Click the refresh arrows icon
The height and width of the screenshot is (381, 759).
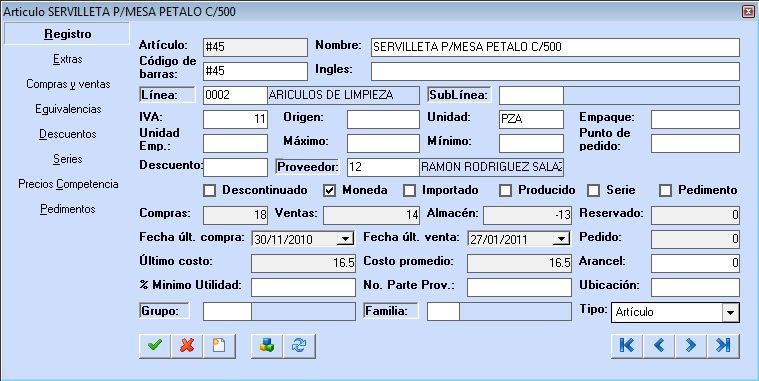299,346
